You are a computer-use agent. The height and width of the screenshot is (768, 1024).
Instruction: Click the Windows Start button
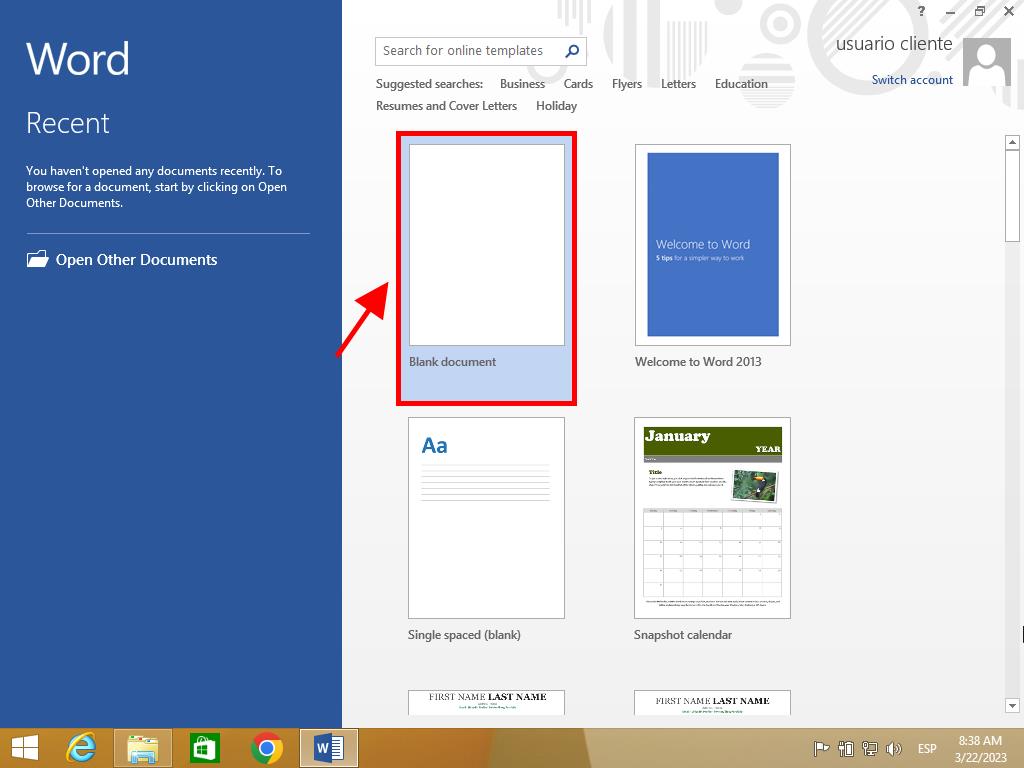pyautogui.click(x=25, y=748)
